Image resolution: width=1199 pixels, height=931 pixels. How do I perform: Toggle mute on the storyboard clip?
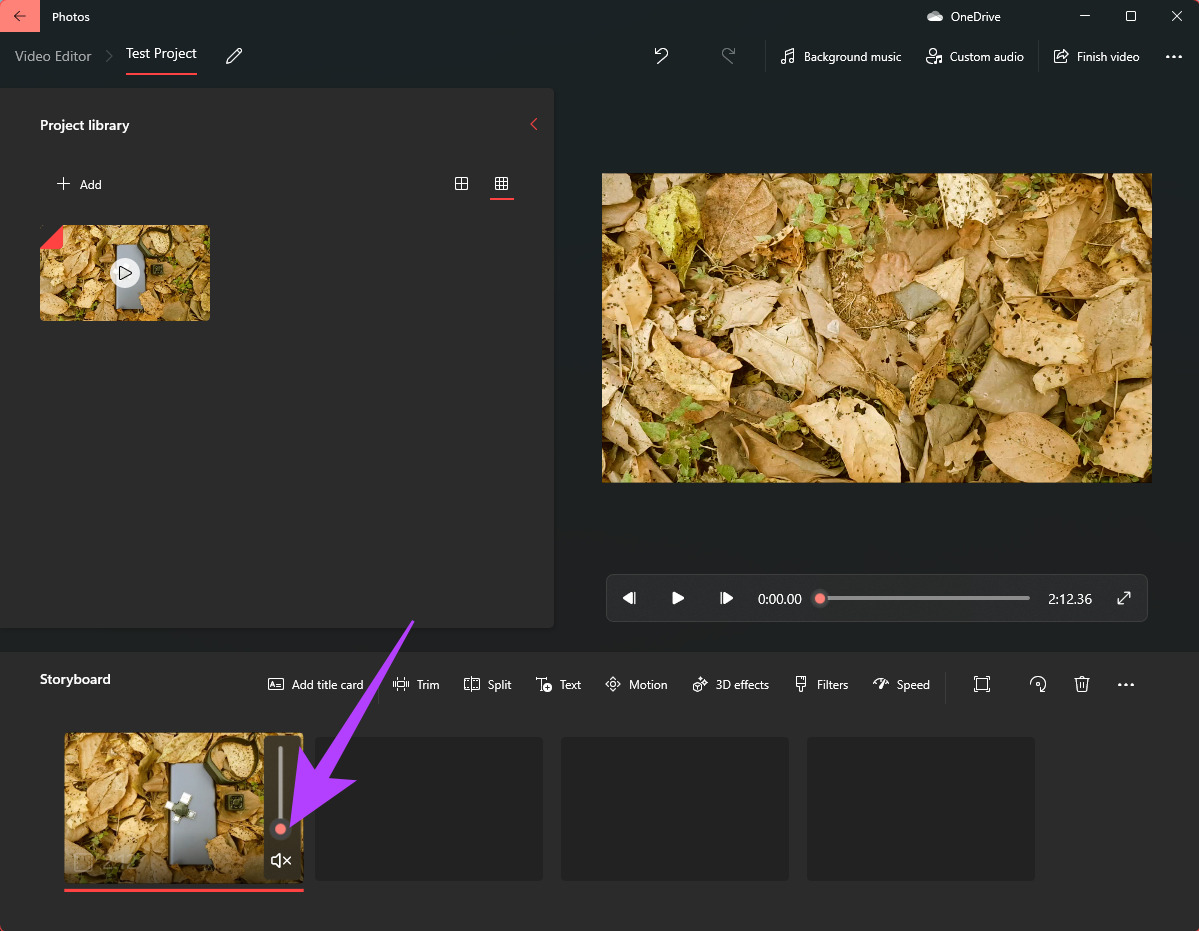(281, 861)
